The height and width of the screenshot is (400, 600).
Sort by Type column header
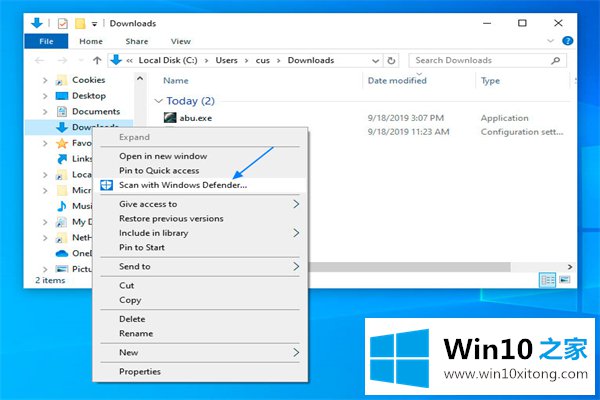pos(490,81)
